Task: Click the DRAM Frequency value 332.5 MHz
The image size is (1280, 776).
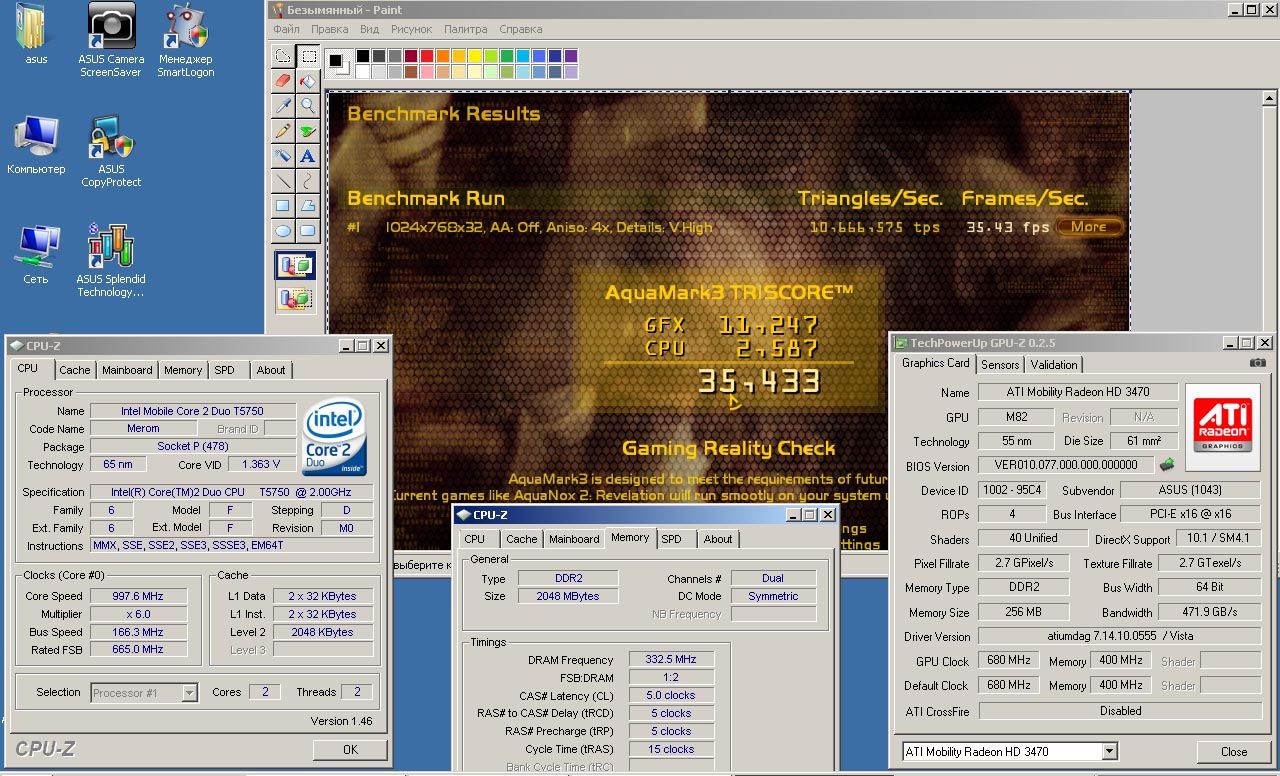Action: point(672,660)
